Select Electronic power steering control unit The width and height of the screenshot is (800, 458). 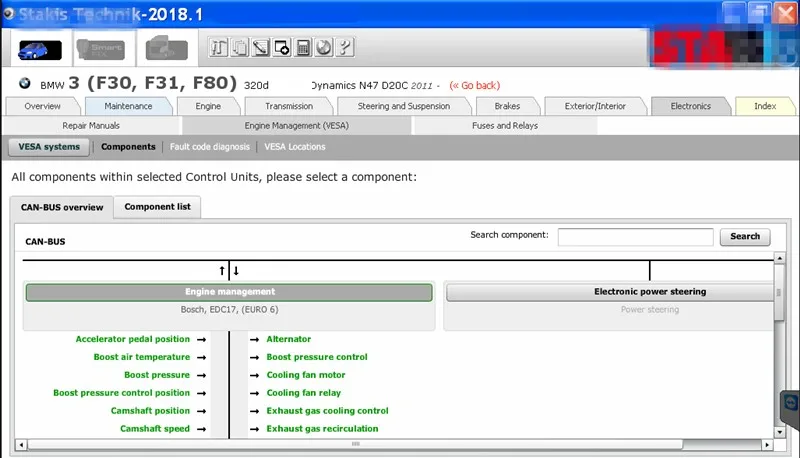click(610, 292)
